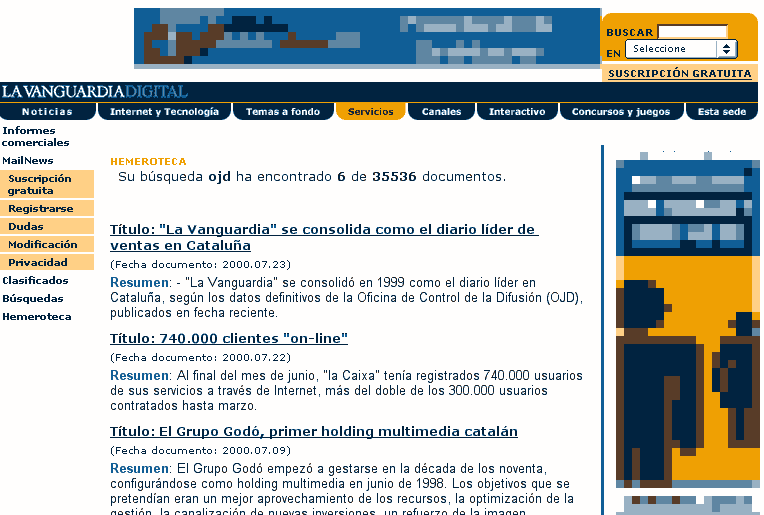Click the date text 2000.07.22
764x515 pixels.
point(254,358)
